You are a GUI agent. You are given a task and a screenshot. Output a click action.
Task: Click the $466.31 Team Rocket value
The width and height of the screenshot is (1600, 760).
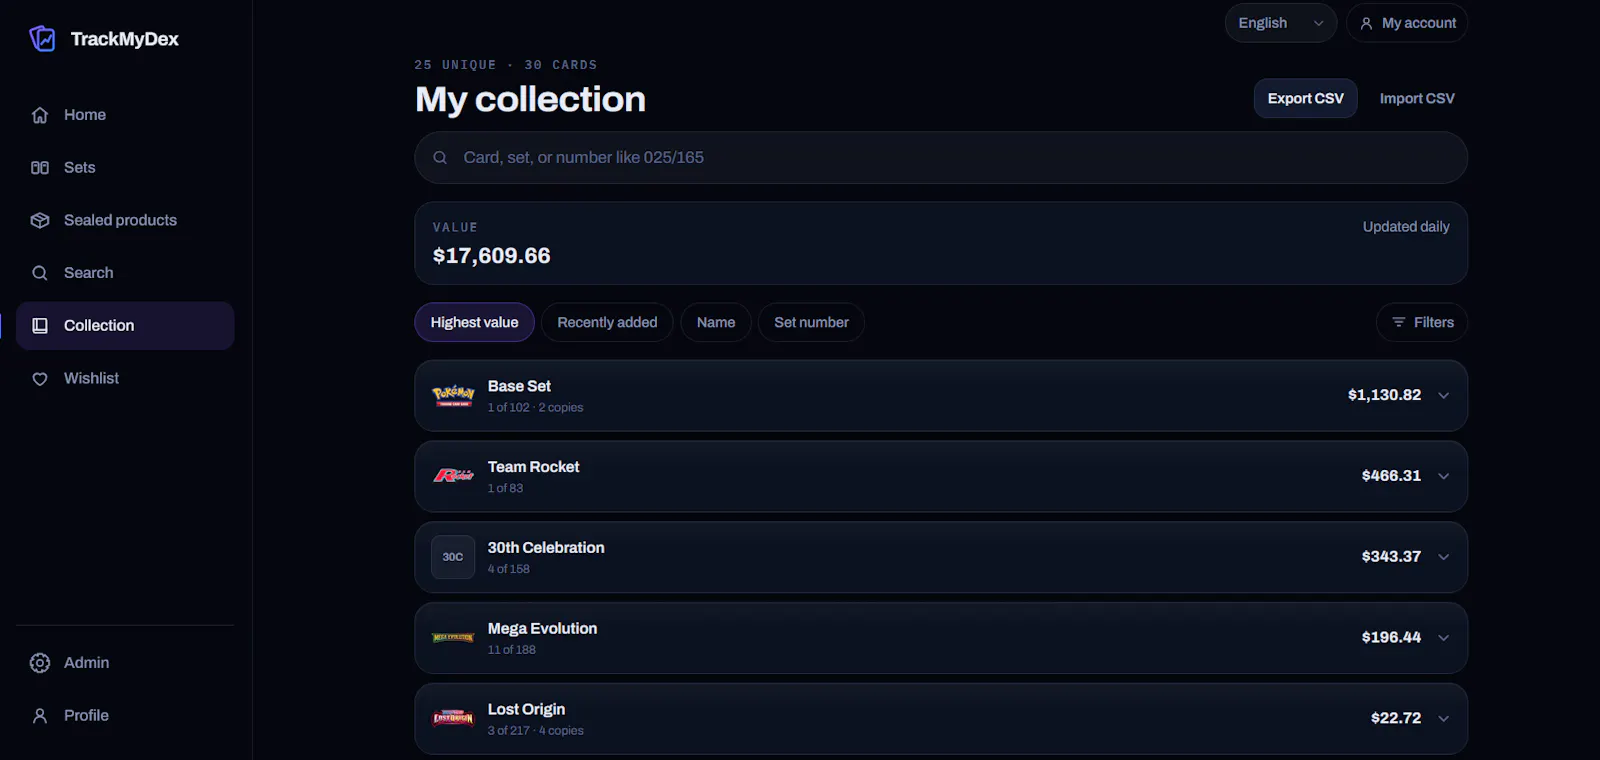point(1391,476)
